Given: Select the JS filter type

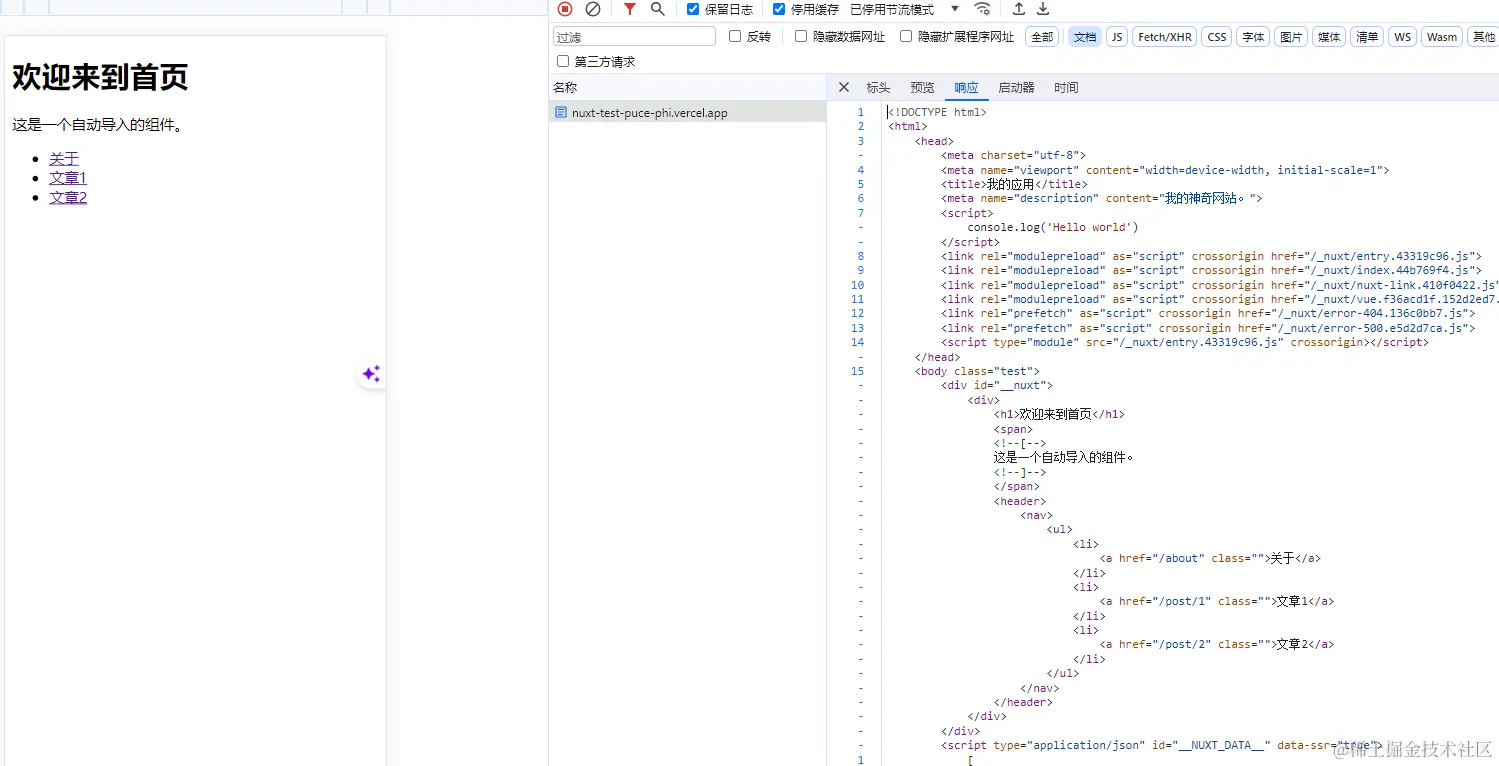Looking at the screenshot, I should click(x=1117, y=37).
